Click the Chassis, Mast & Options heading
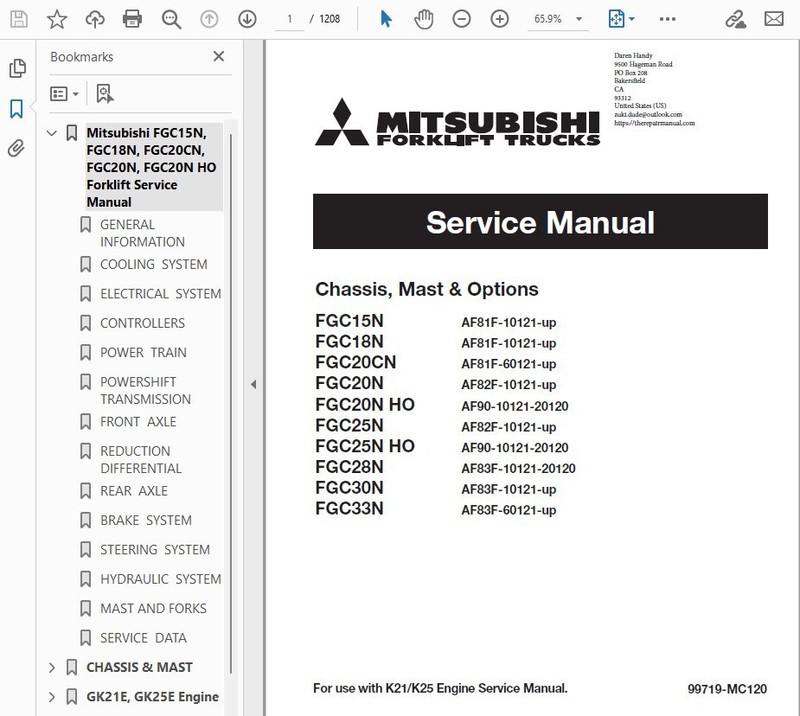800x716 pixels. tap(427, 289)
